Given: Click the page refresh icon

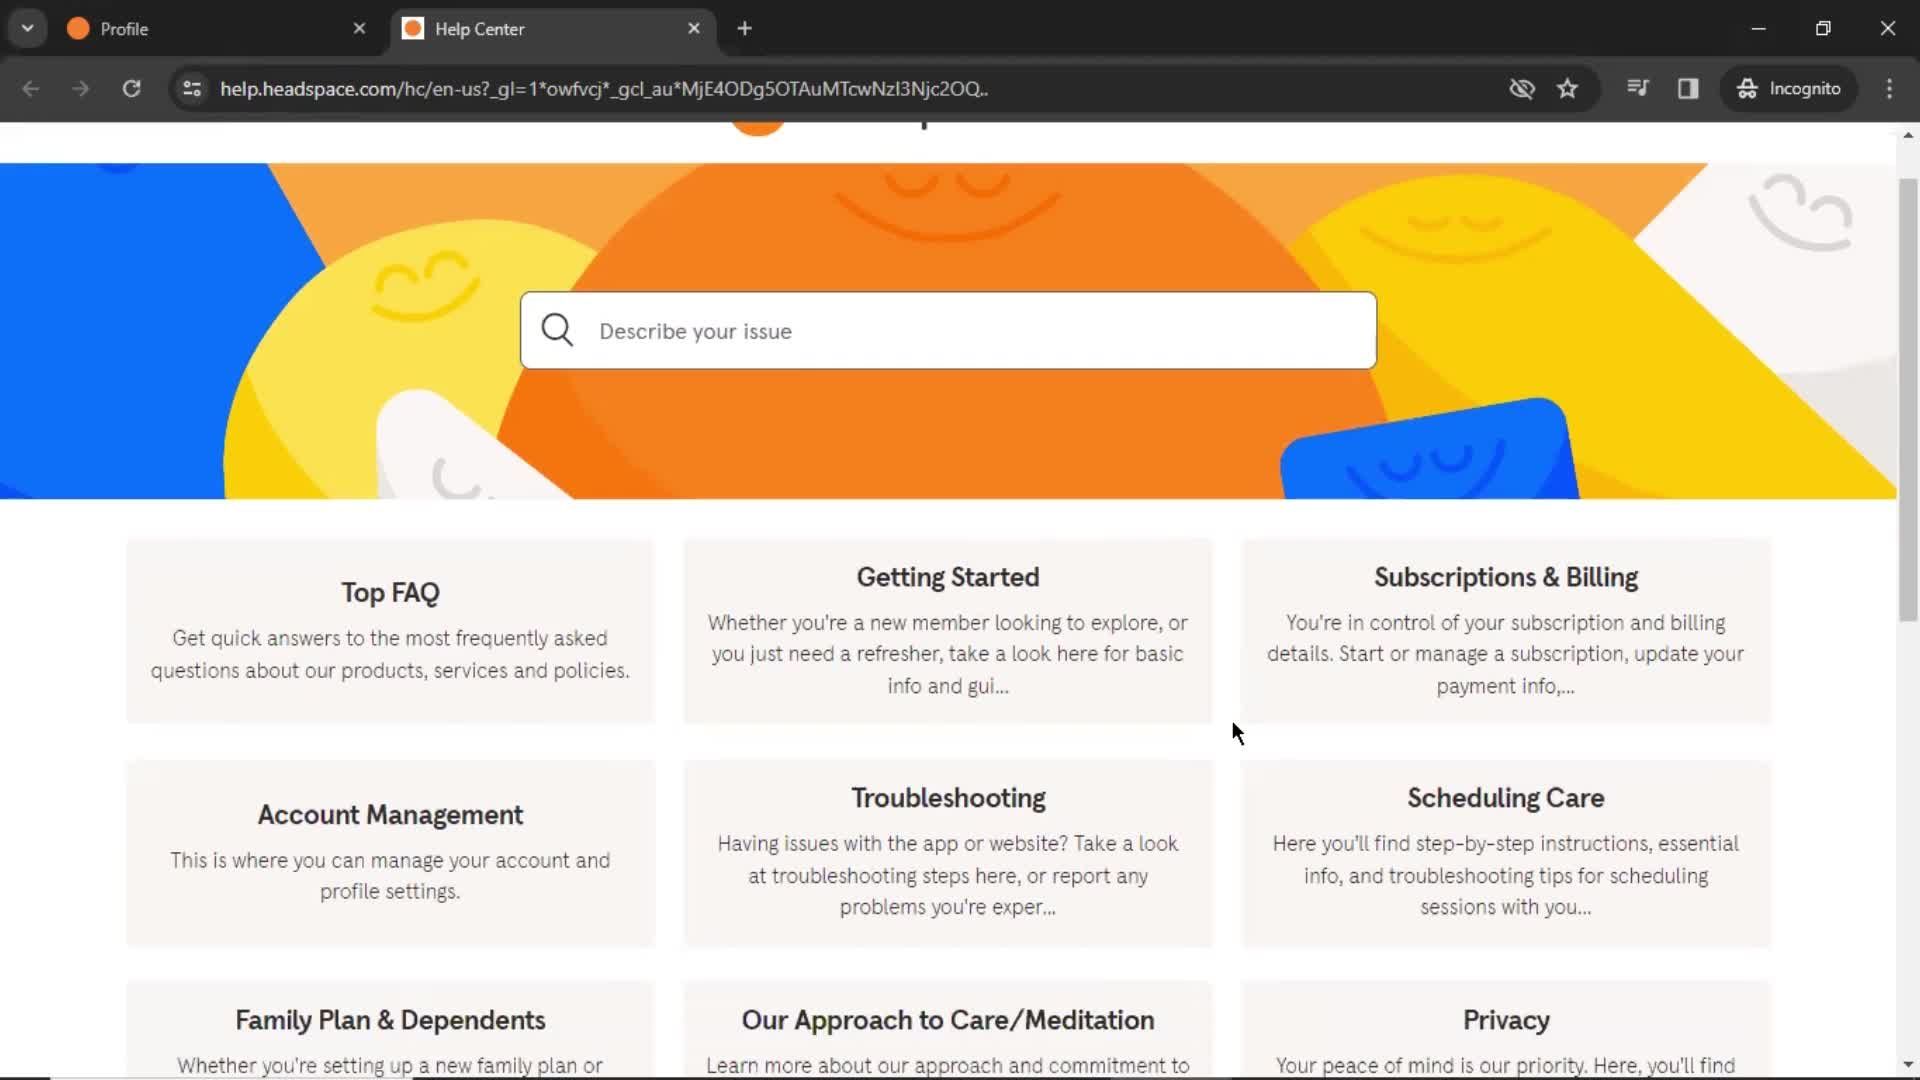Looking at the screenshot, I should pyautogui.click(x=131, y=88).
